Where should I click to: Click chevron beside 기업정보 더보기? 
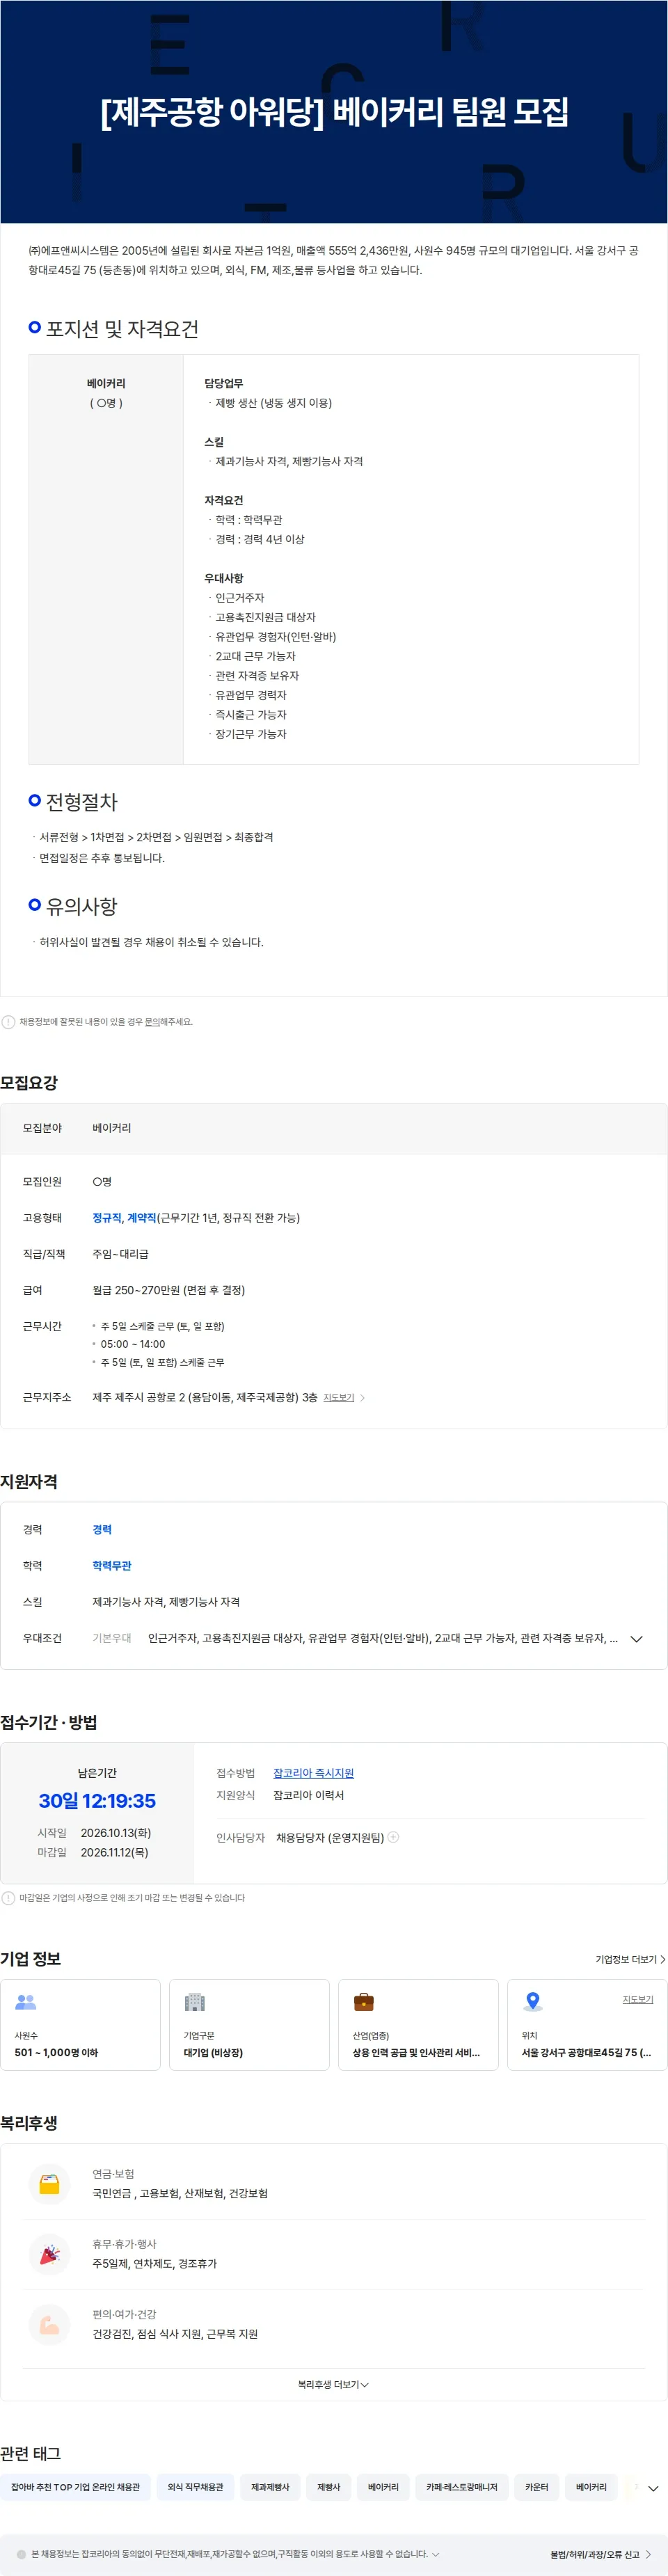pos(662,1959)
